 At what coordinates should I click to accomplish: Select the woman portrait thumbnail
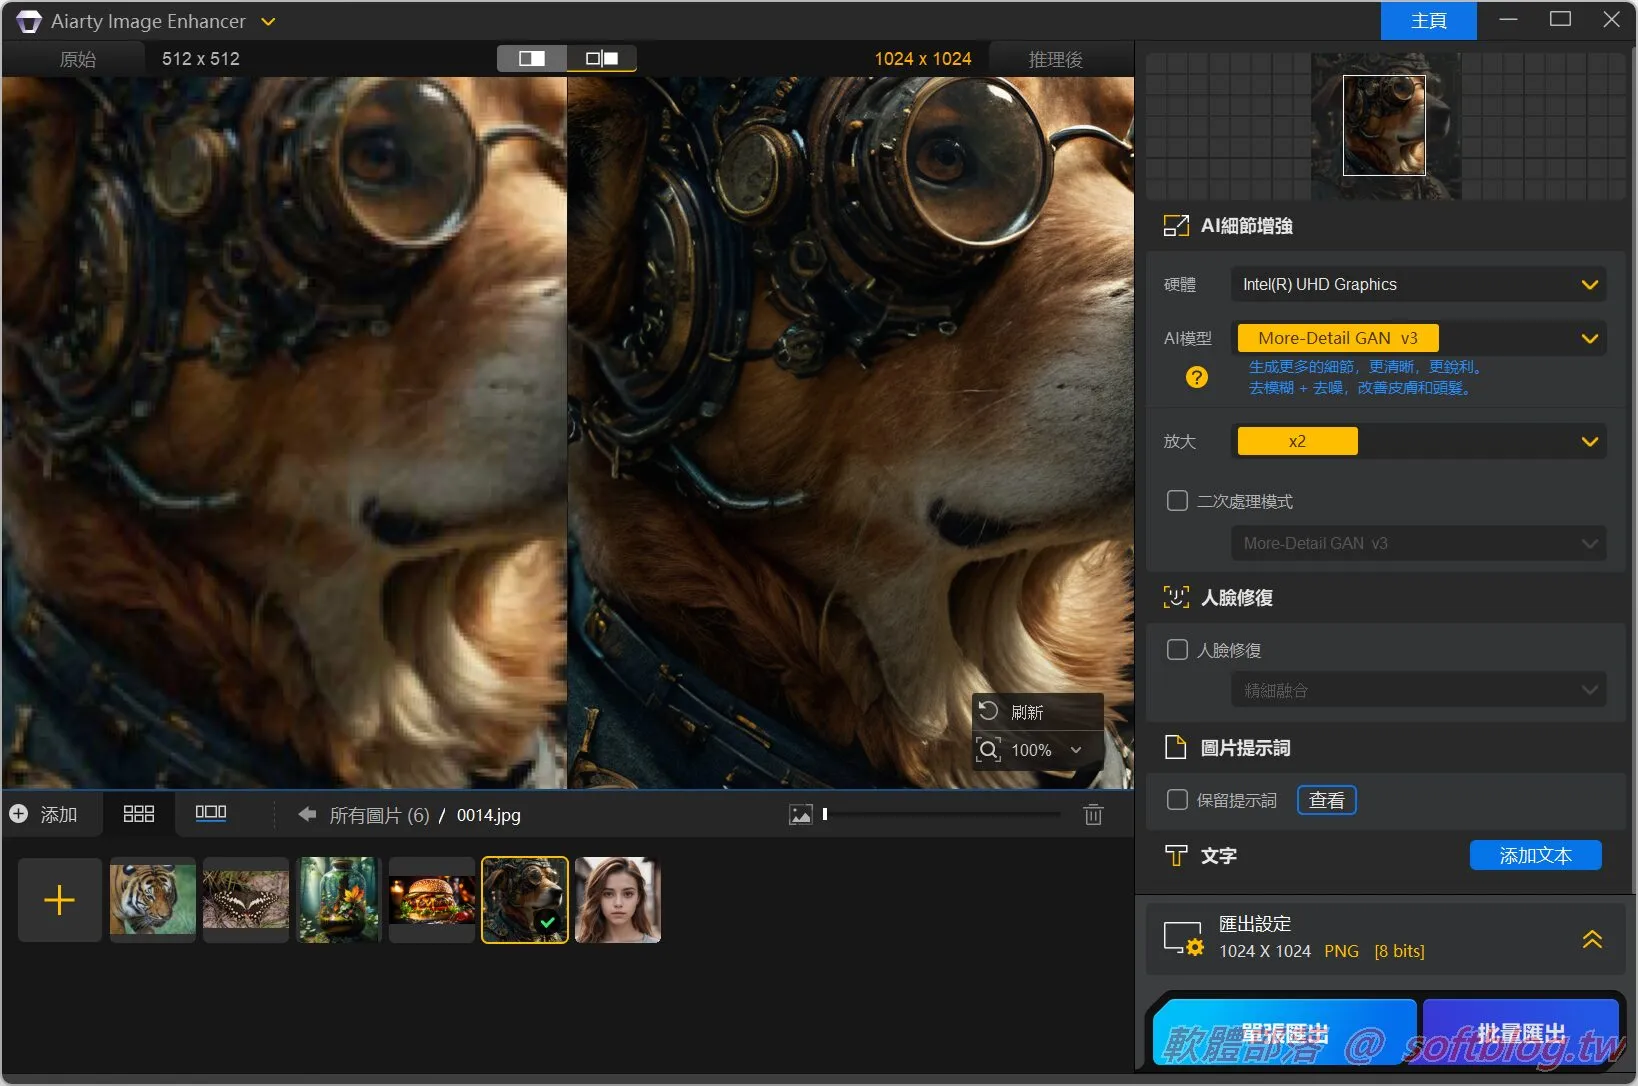(x=618, y=900)
